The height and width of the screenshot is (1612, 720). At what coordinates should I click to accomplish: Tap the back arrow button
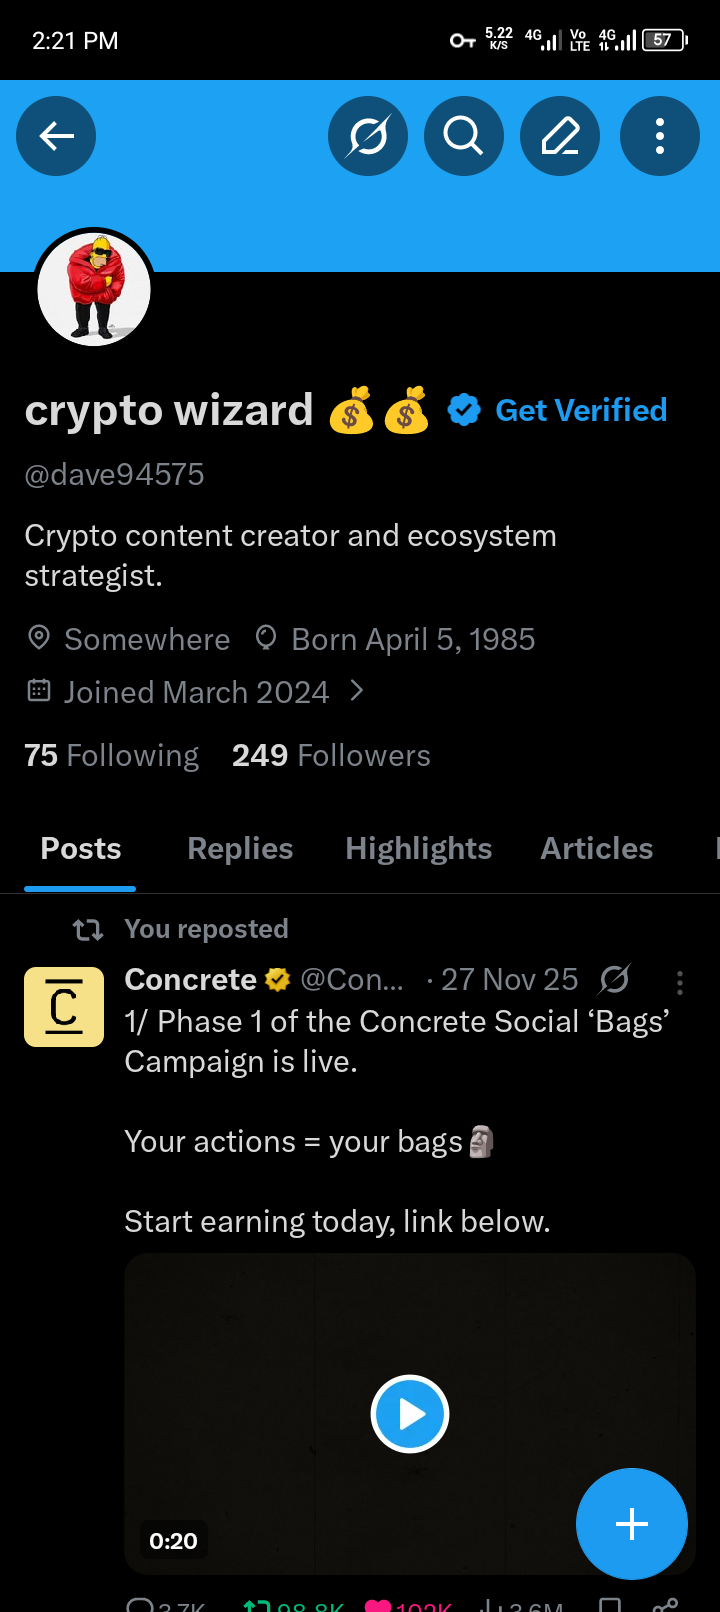click(56, 135)
